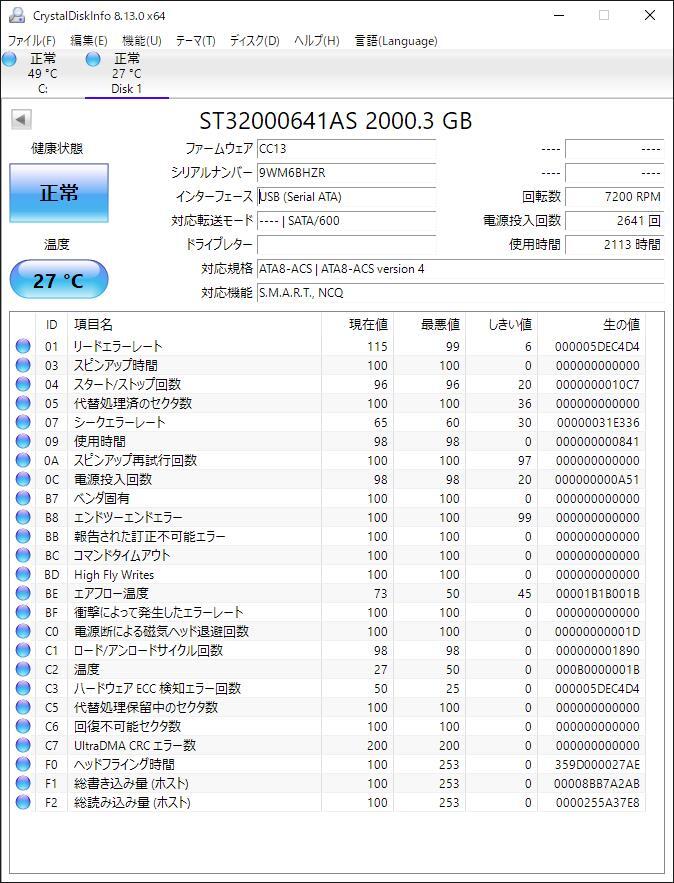The image size is (674, 883).
Task: Click the 電源投入回数 value 2641 回
Action: [614, 221]
